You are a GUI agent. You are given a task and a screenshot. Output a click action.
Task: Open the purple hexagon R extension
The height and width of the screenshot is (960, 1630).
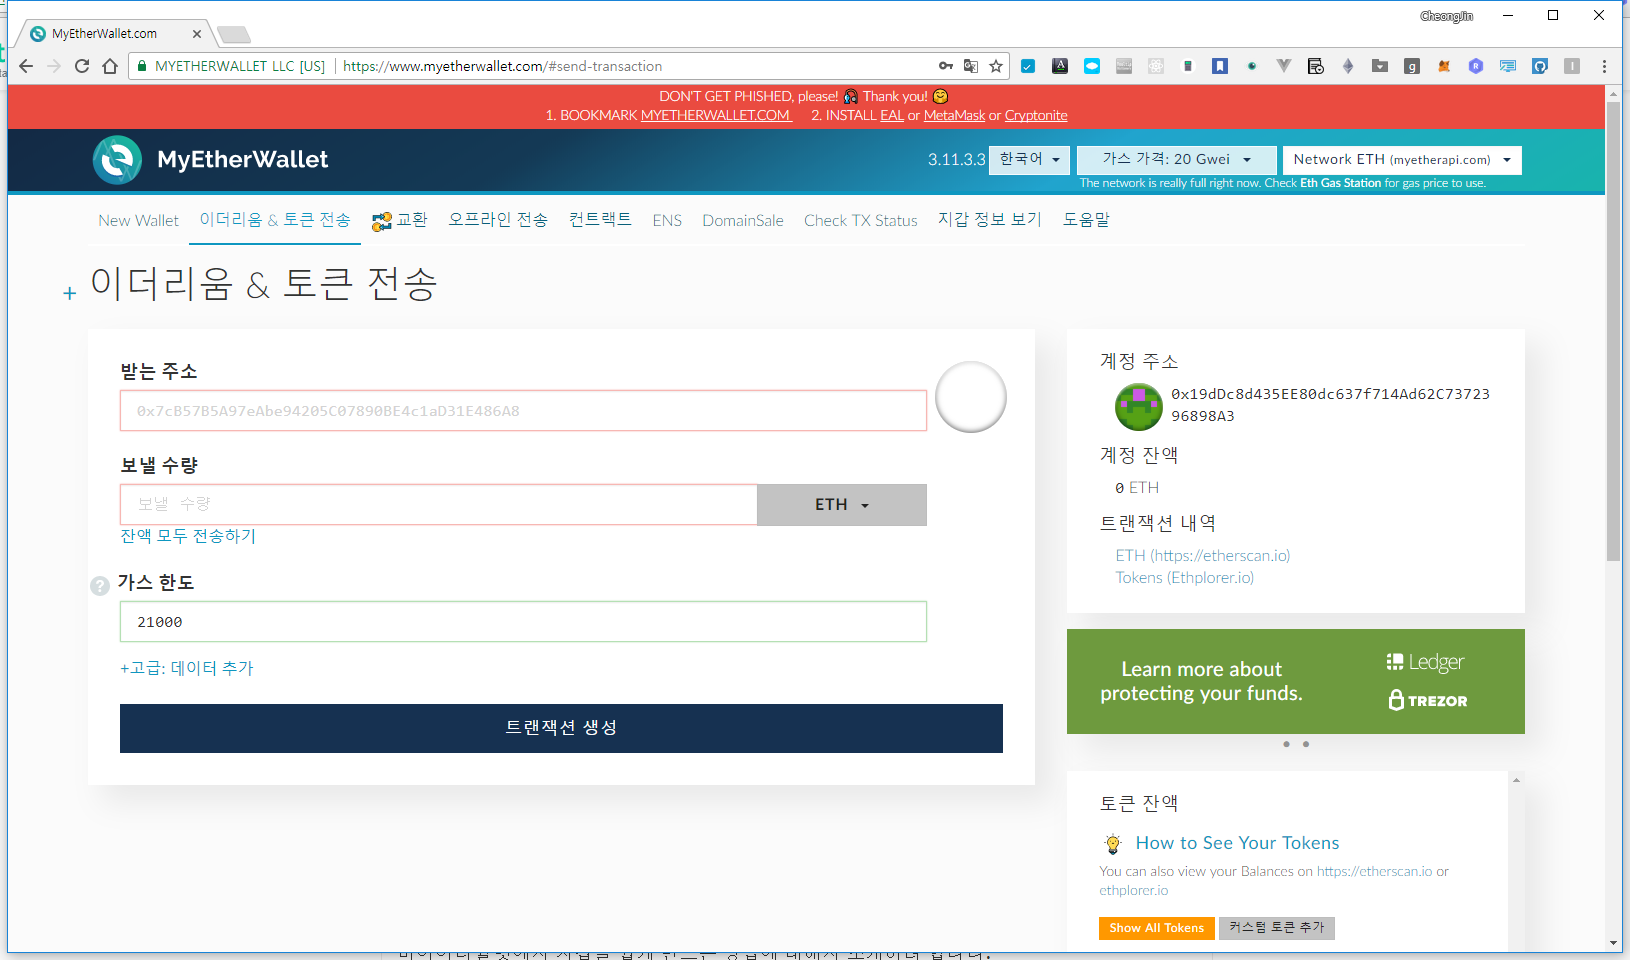point(1476,66)
